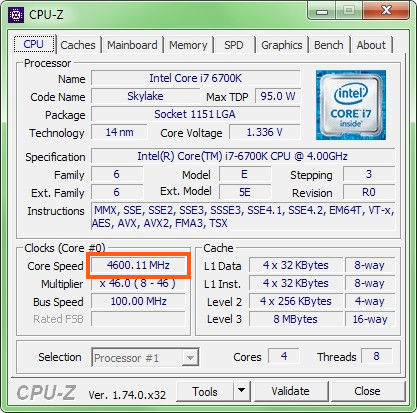Click the Core Speed 4600.11 MHz field
The width and height of the screenshot is (417, 413).
point(138,265)
